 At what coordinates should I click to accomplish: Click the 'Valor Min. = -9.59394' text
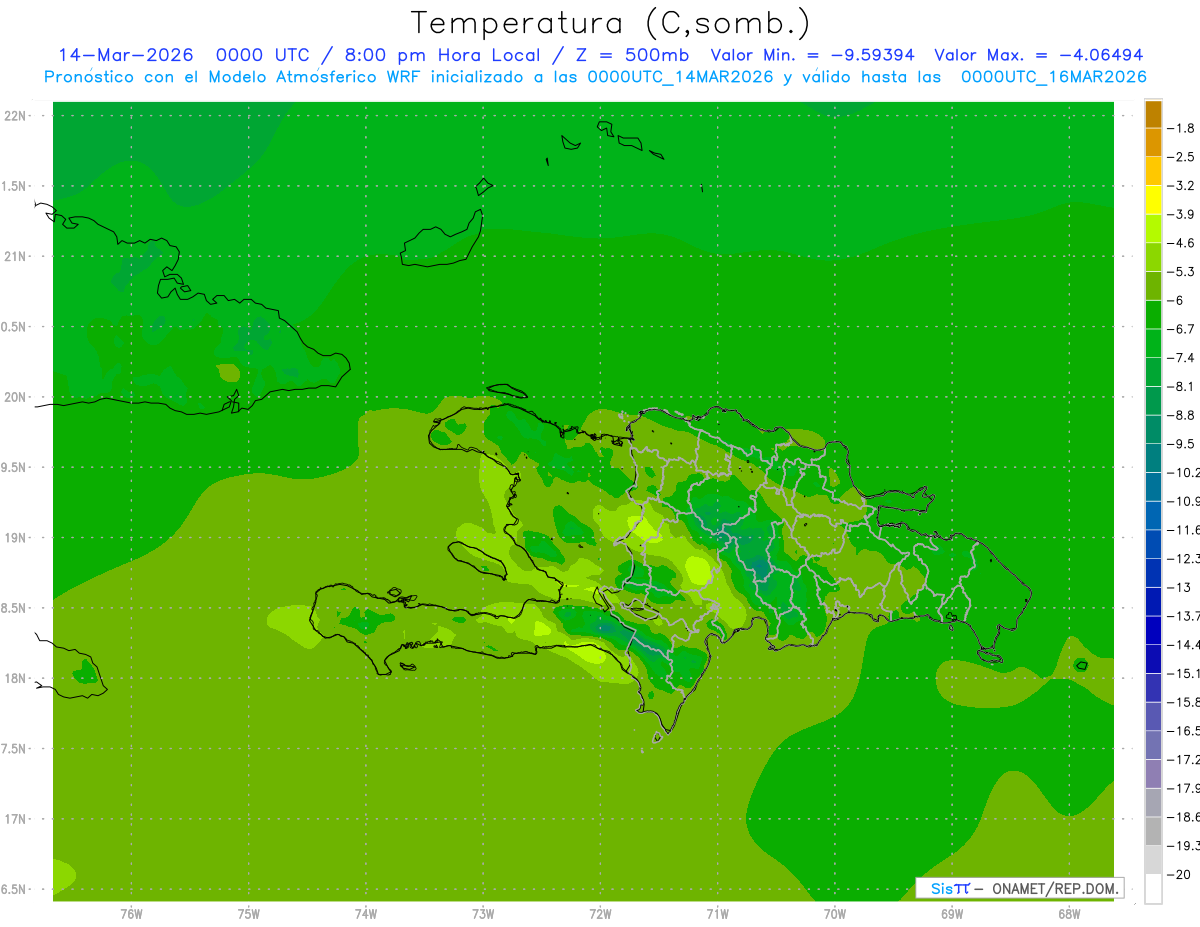[812, 55]
